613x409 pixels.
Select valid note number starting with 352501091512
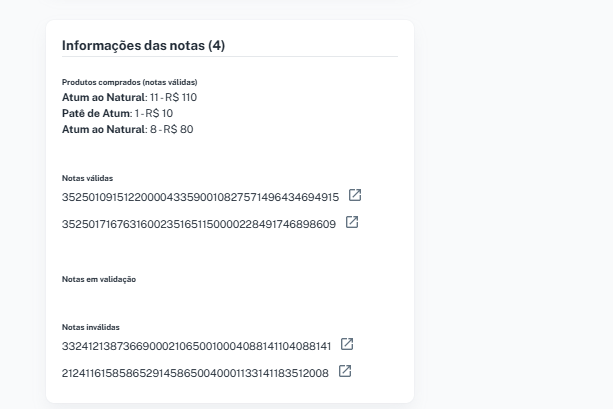coord(200,196)
